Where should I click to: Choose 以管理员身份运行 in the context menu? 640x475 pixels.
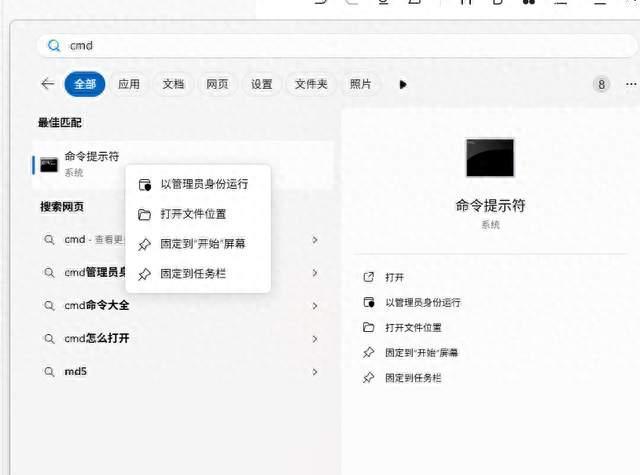click(198, 184)
